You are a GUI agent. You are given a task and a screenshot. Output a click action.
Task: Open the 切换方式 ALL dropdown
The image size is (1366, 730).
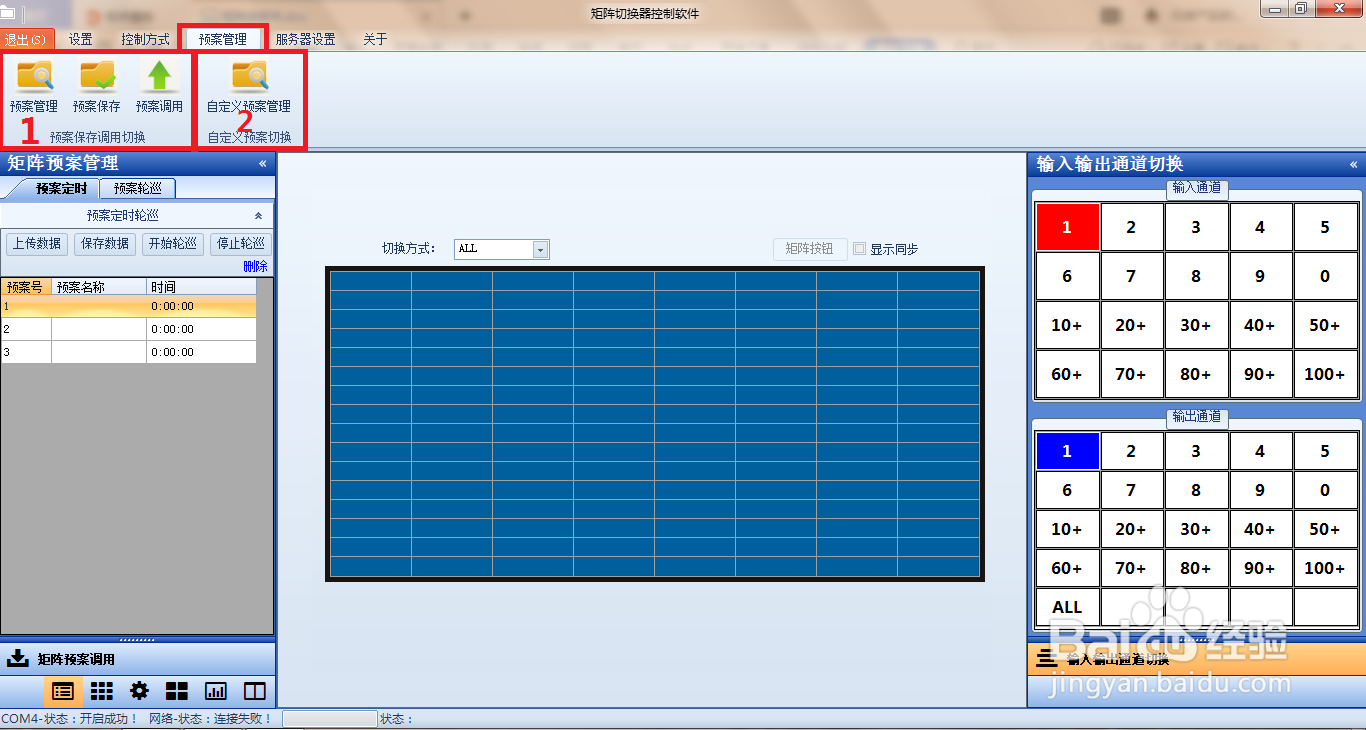541,249
